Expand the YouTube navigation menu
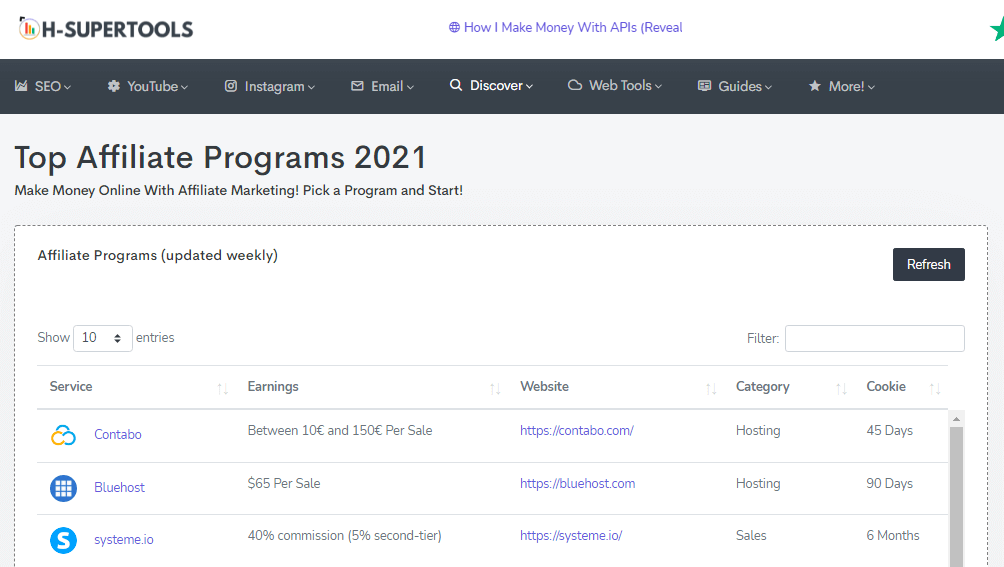 point(148,86)
